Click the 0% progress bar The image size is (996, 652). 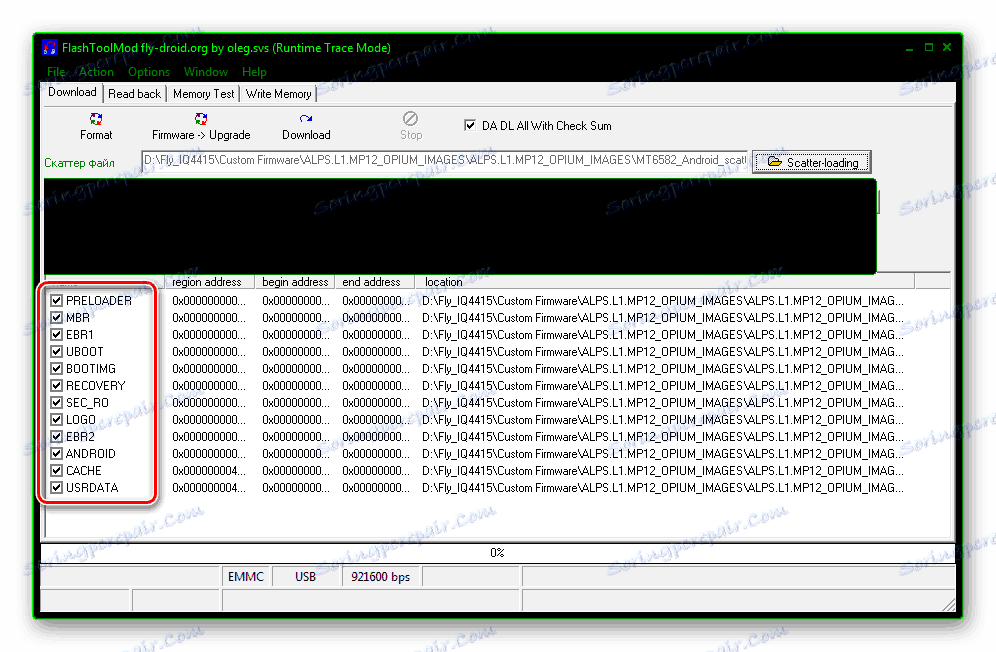pyautogui.click(x=497, y=553)
